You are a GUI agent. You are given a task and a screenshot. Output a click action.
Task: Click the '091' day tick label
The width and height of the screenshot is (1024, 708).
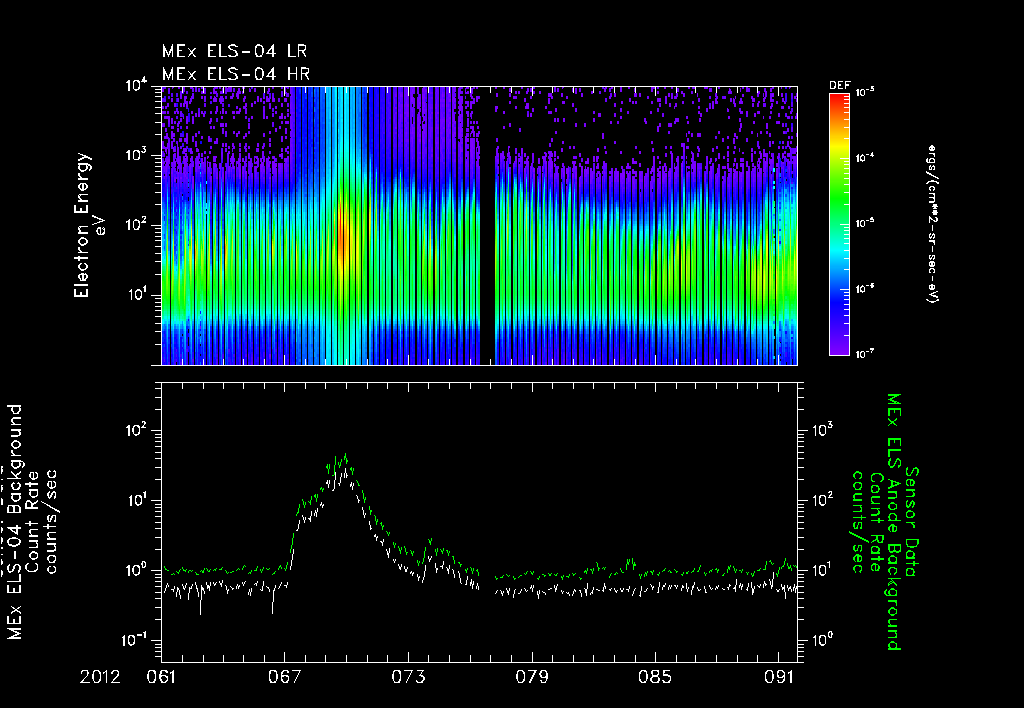pyautogui.click(x=778, y=677)
